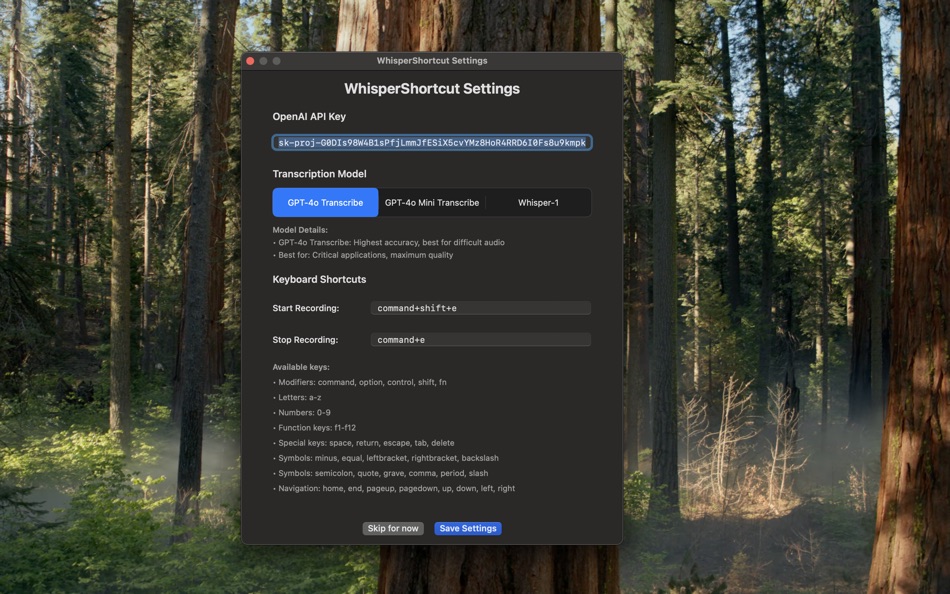
Task: Click the Available keys label
Action: pyautogui.click(x=301, y=367)
